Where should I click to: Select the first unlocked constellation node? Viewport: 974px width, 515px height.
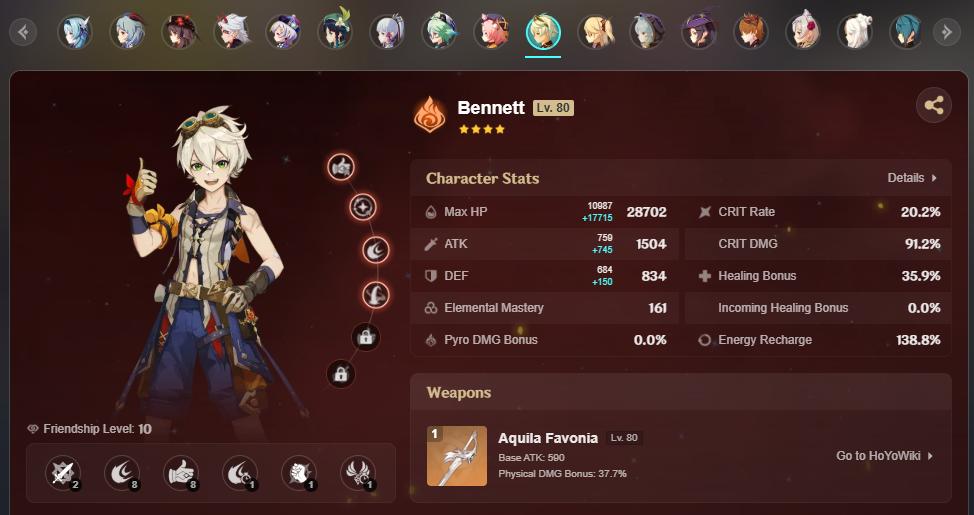(341, 167)
